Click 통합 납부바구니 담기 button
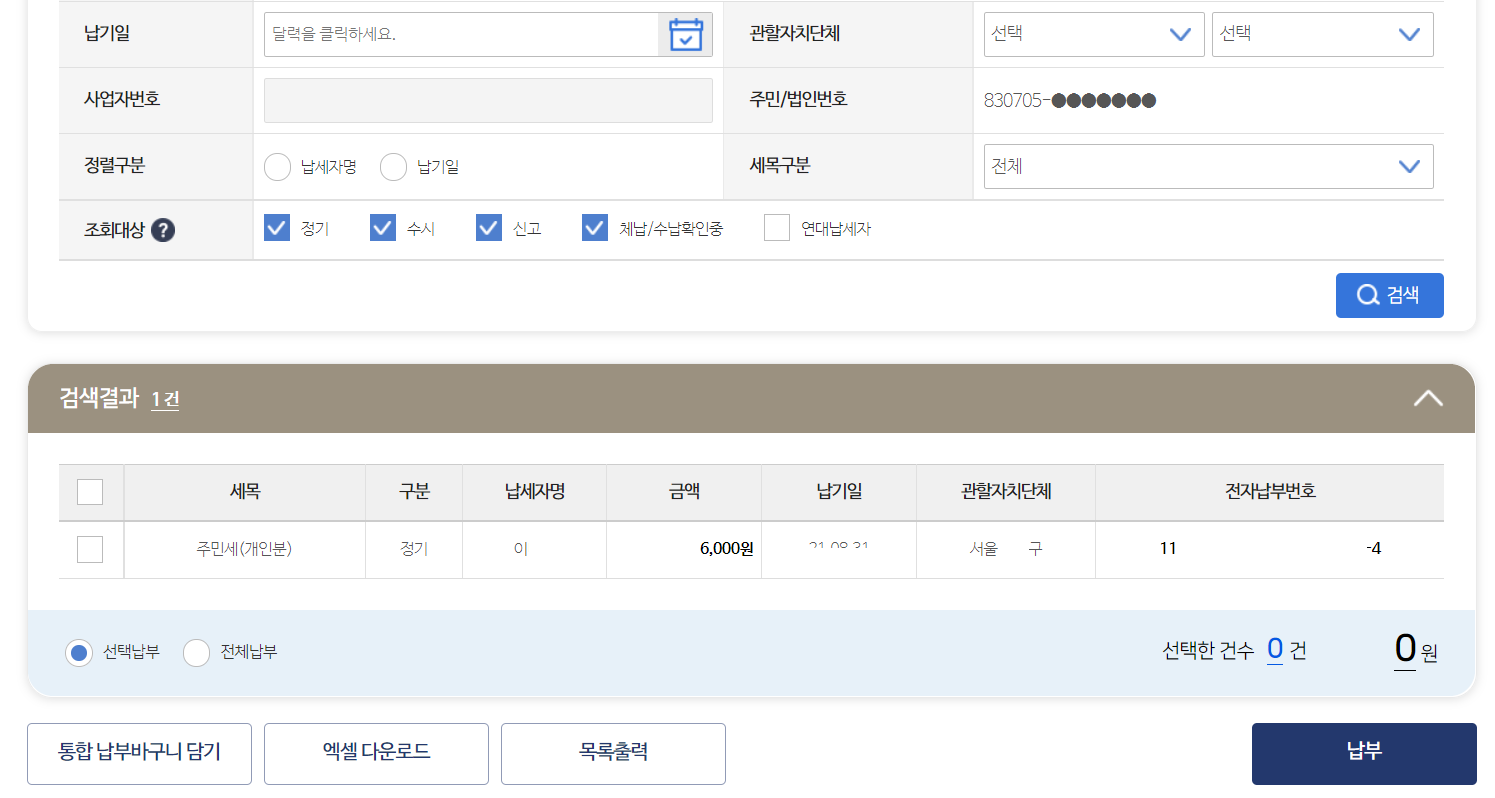The image size is (1495, 798). [x=139, y=753]
